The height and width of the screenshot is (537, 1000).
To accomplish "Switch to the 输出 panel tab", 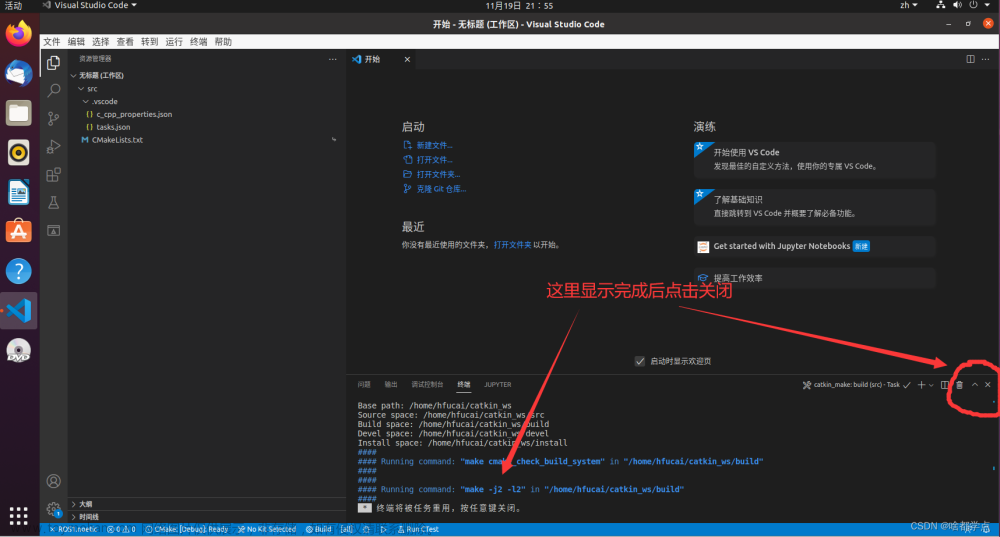I will click(391, 385).
